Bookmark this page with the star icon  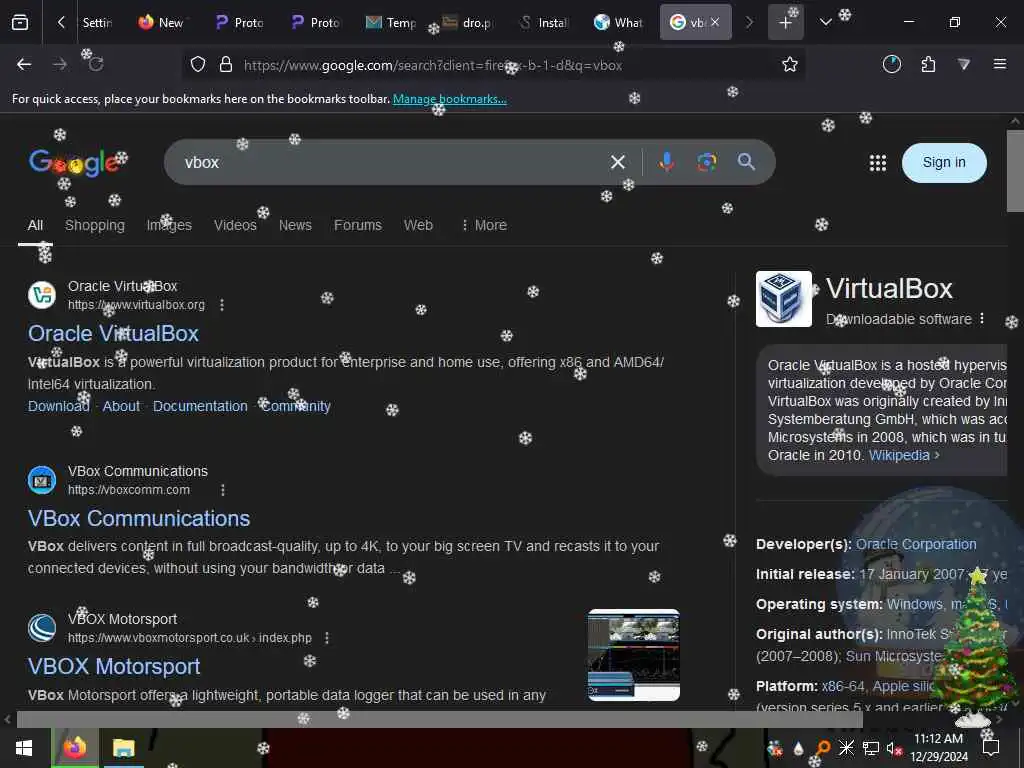(x=790, y=64)
